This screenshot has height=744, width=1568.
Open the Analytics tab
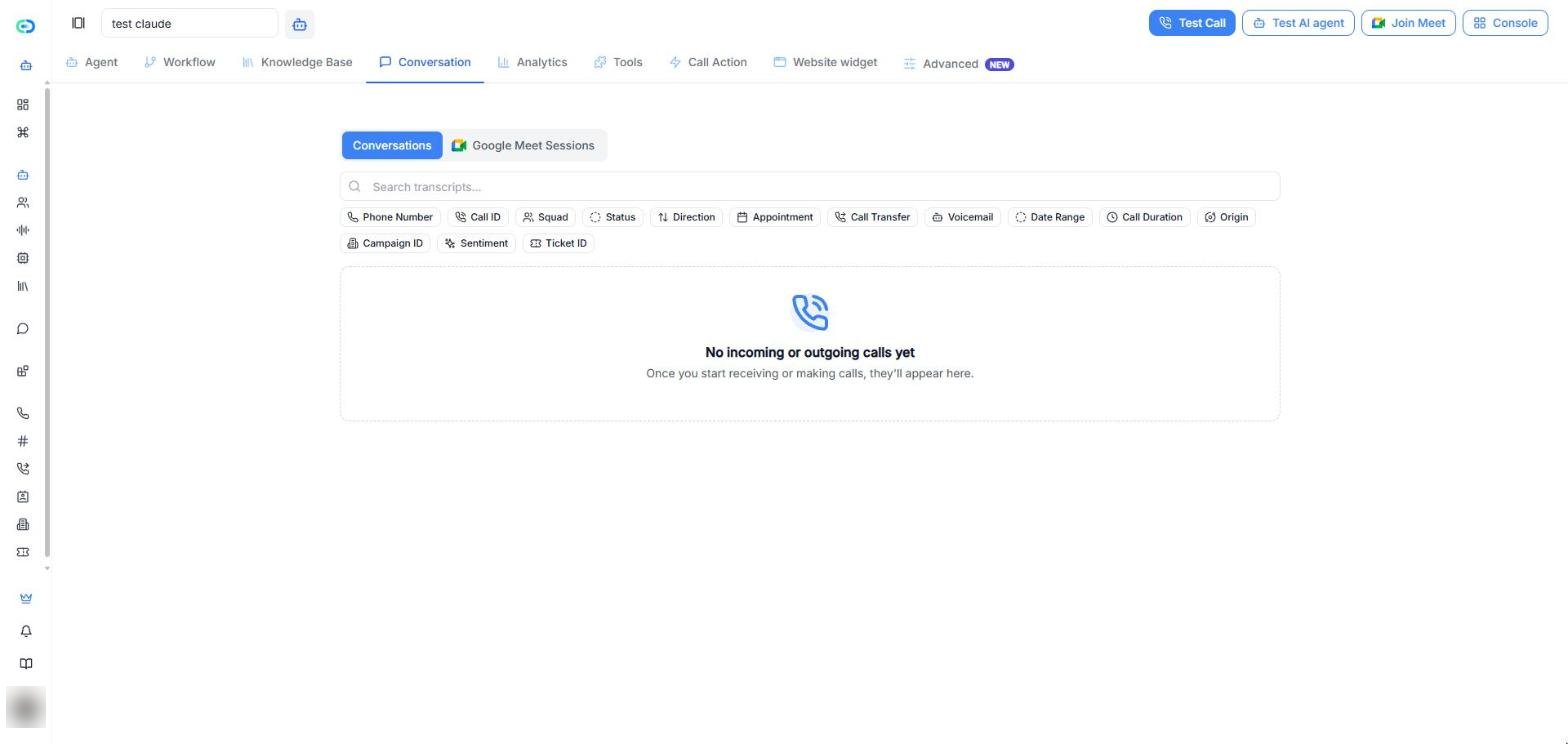[533, 62]
